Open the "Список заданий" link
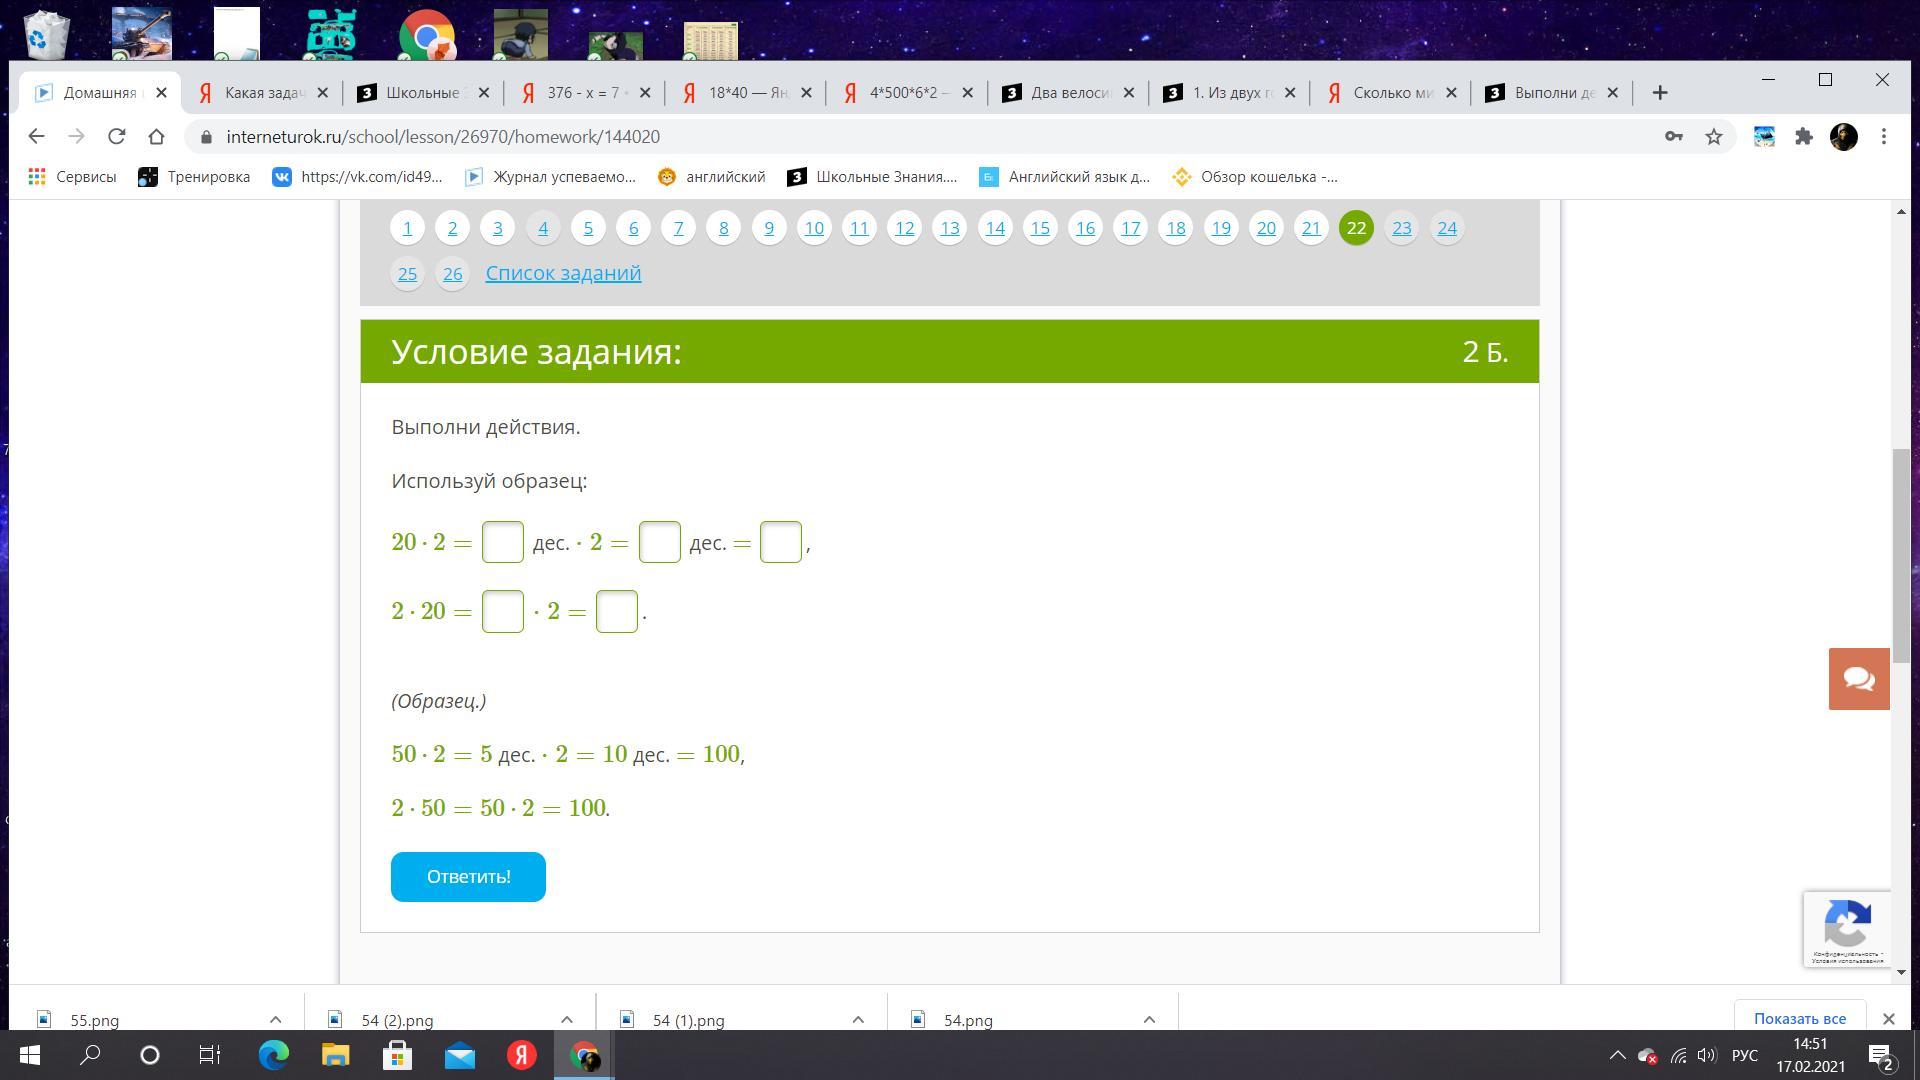 click(x=563, y=273)
